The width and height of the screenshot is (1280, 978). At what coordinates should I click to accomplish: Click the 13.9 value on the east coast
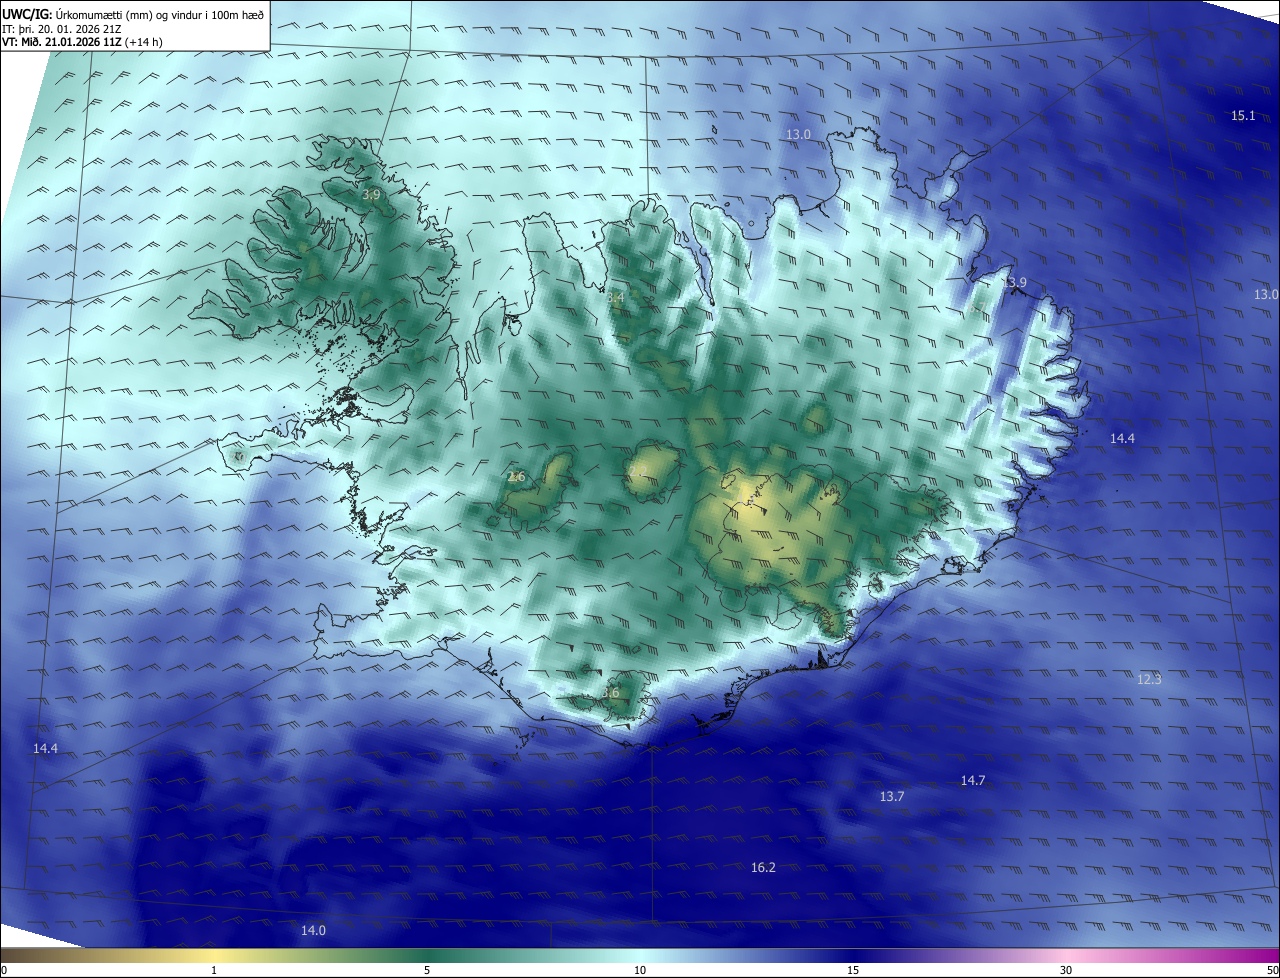[1014, 283]
